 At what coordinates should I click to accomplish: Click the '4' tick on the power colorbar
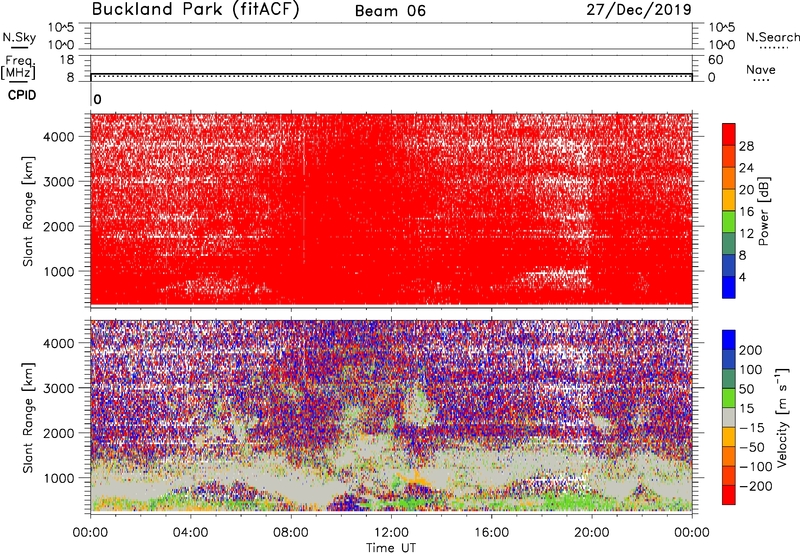[x=743, y=277]
